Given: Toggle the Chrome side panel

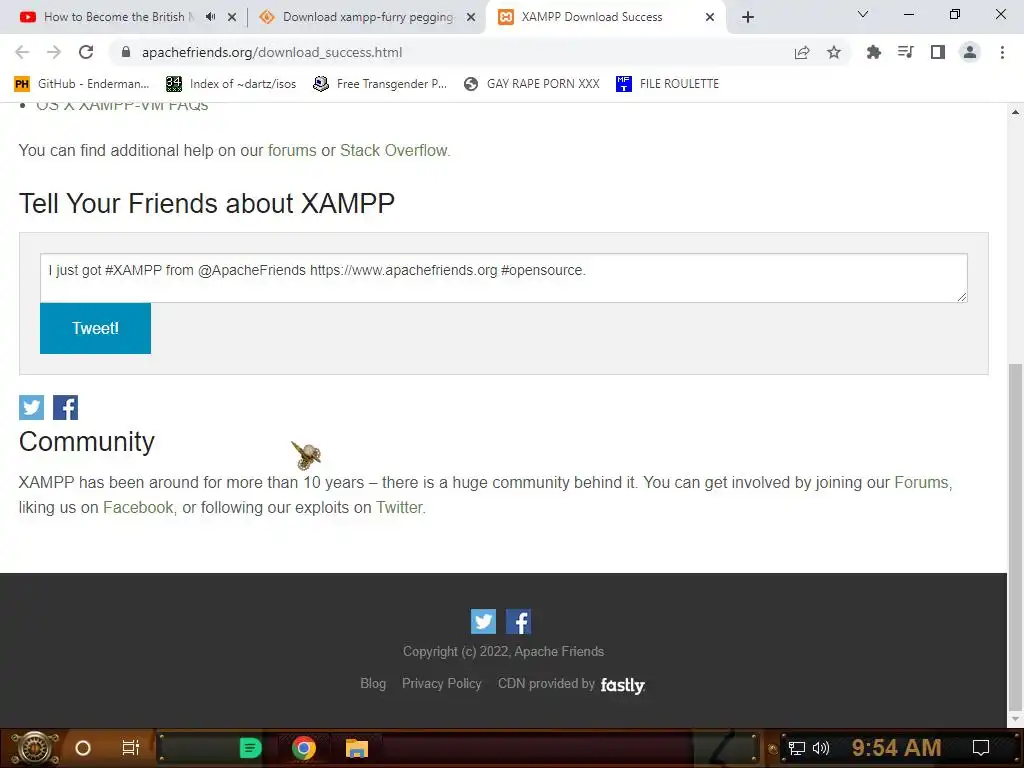Looking at the screenshot, I should (938, 52).
